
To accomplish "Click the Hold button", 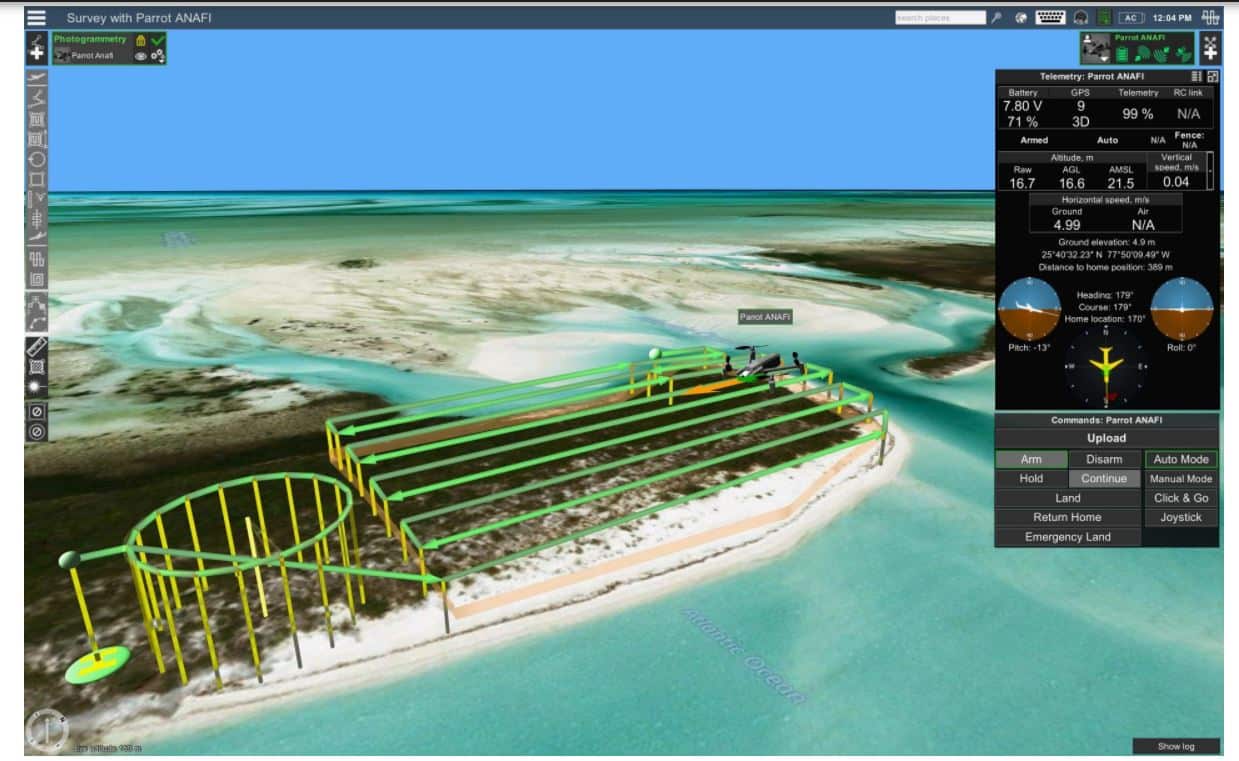I will point(1031,478).
